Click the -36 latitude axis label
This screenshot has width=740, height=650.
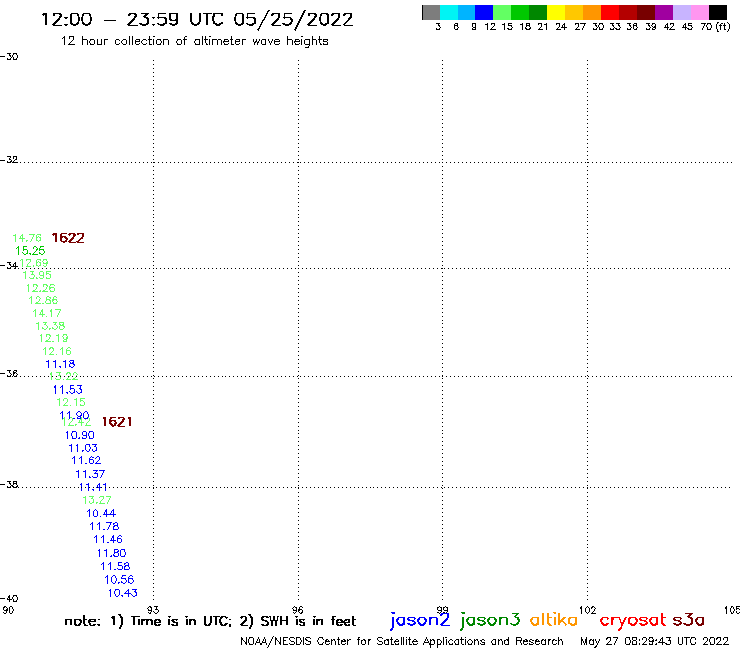[x=9, y=373]
